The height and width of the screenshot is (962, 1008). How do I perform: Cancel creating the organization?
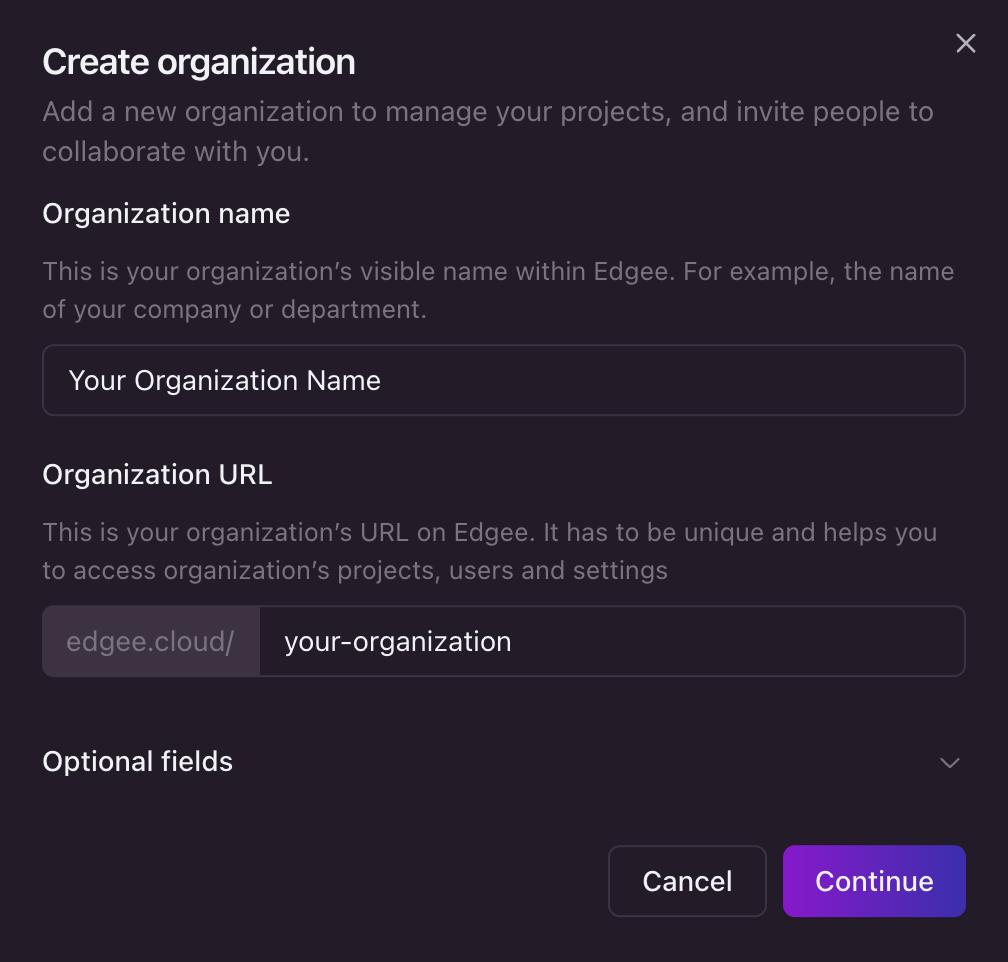(x=687, y=881)
